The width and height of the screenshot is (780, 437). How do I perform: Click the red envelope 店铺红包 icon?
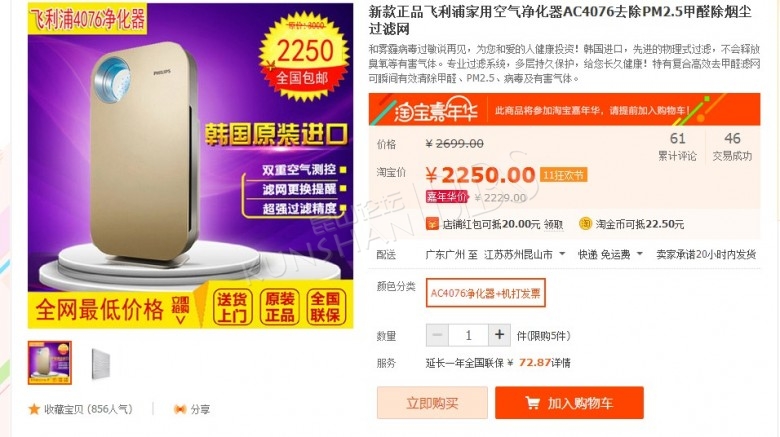pos(432,224)
